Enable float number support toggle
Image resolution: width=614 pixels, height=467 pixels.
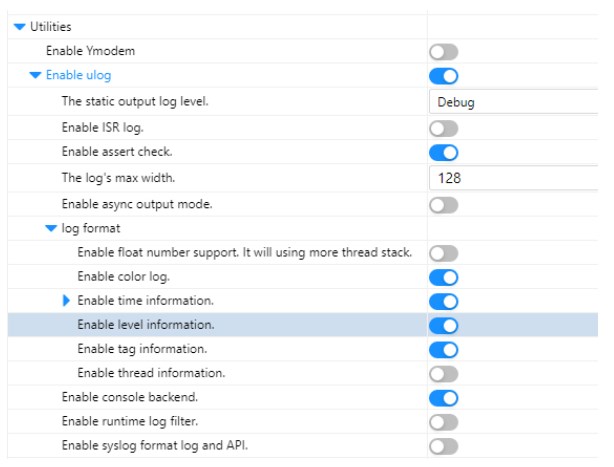coord(443,253)
